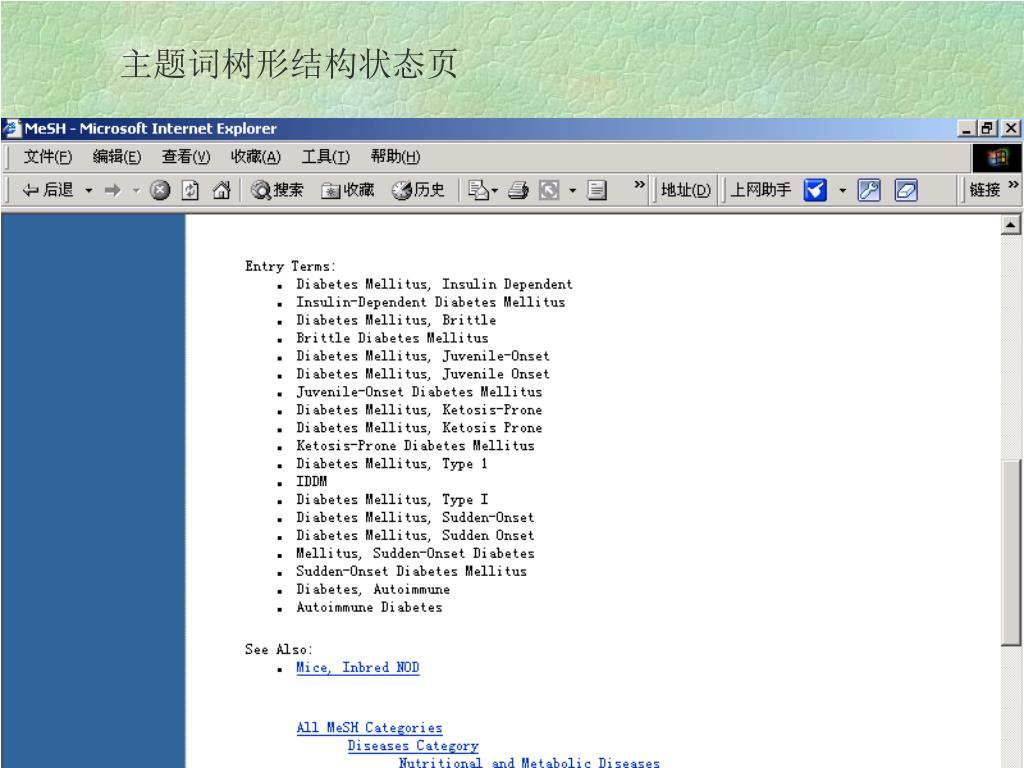This screenshot has width=1024, height=768.
Task: Stop page loading with Stop icon
Action: [160, 190]
